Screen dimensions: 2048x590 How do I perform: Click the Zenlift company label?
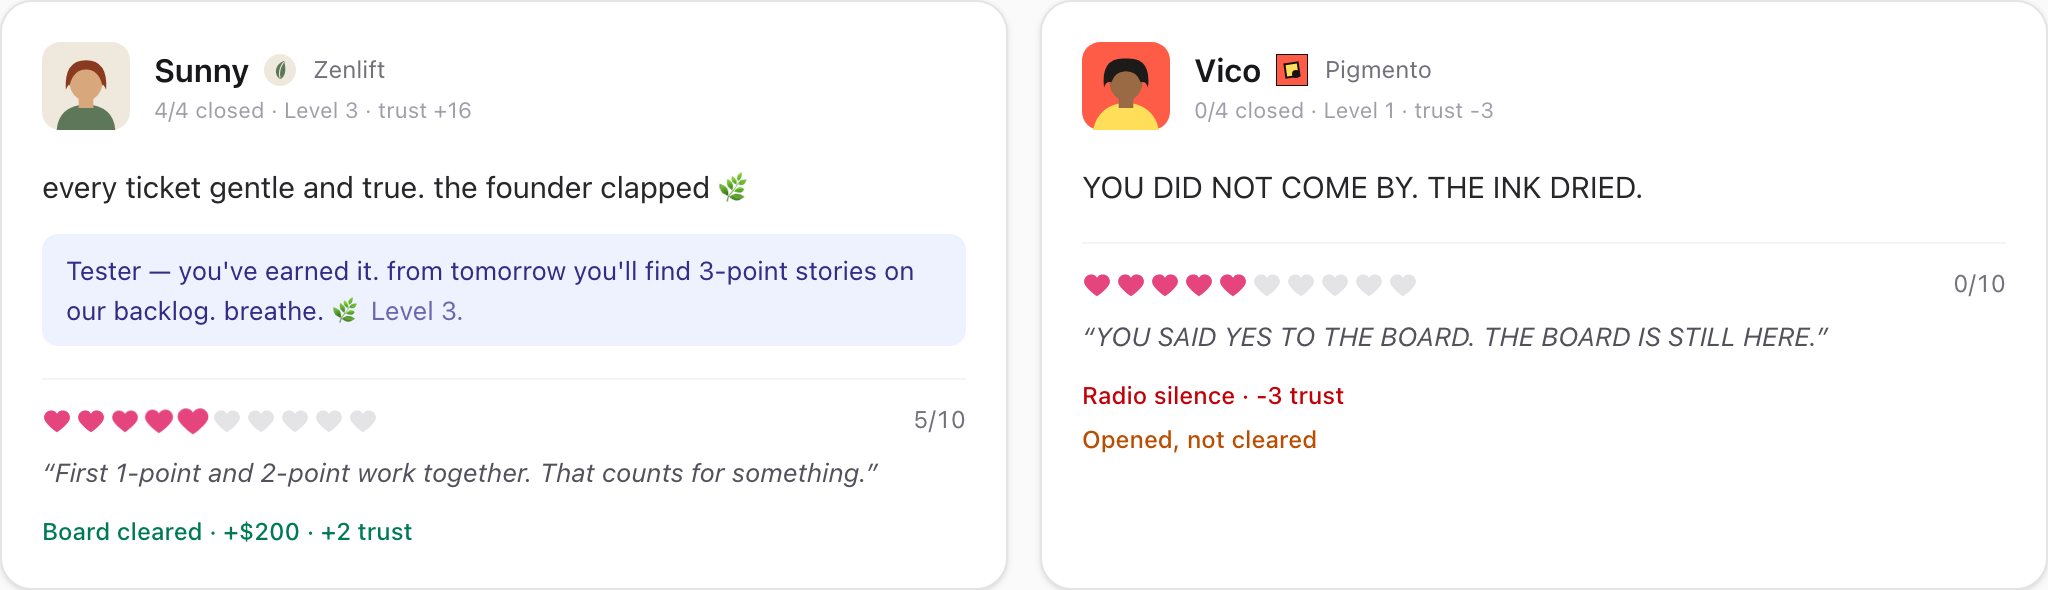tap(349, 70)
